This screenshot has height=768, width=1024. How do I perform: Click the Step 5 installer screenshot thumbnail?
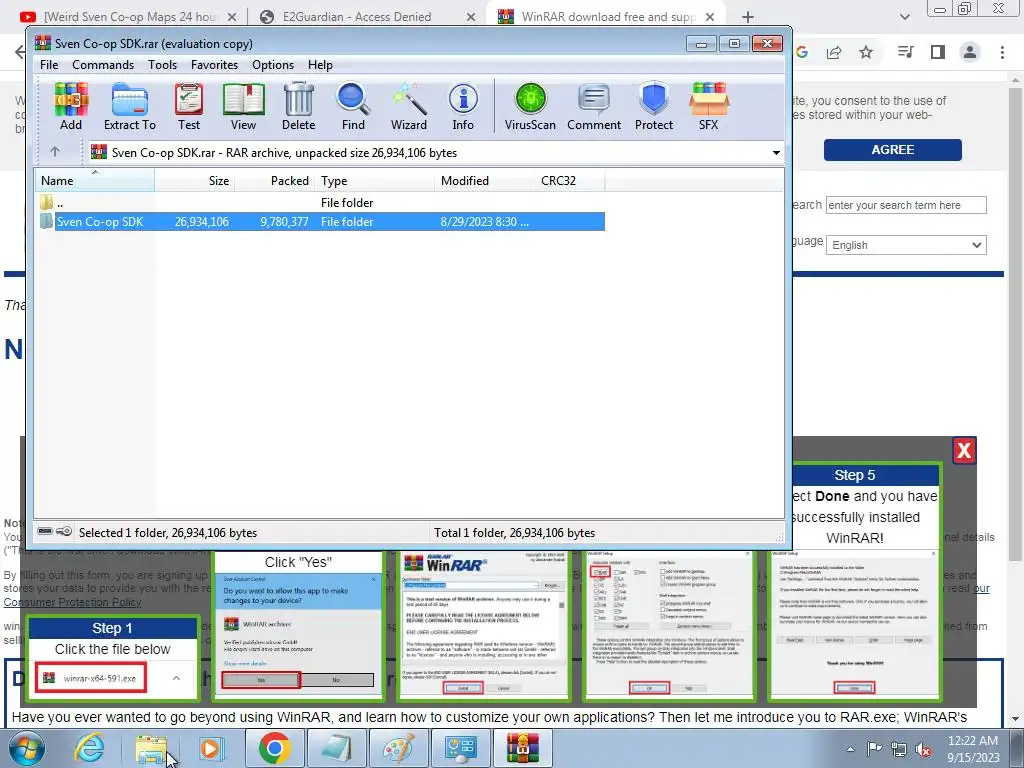point(855,625)
